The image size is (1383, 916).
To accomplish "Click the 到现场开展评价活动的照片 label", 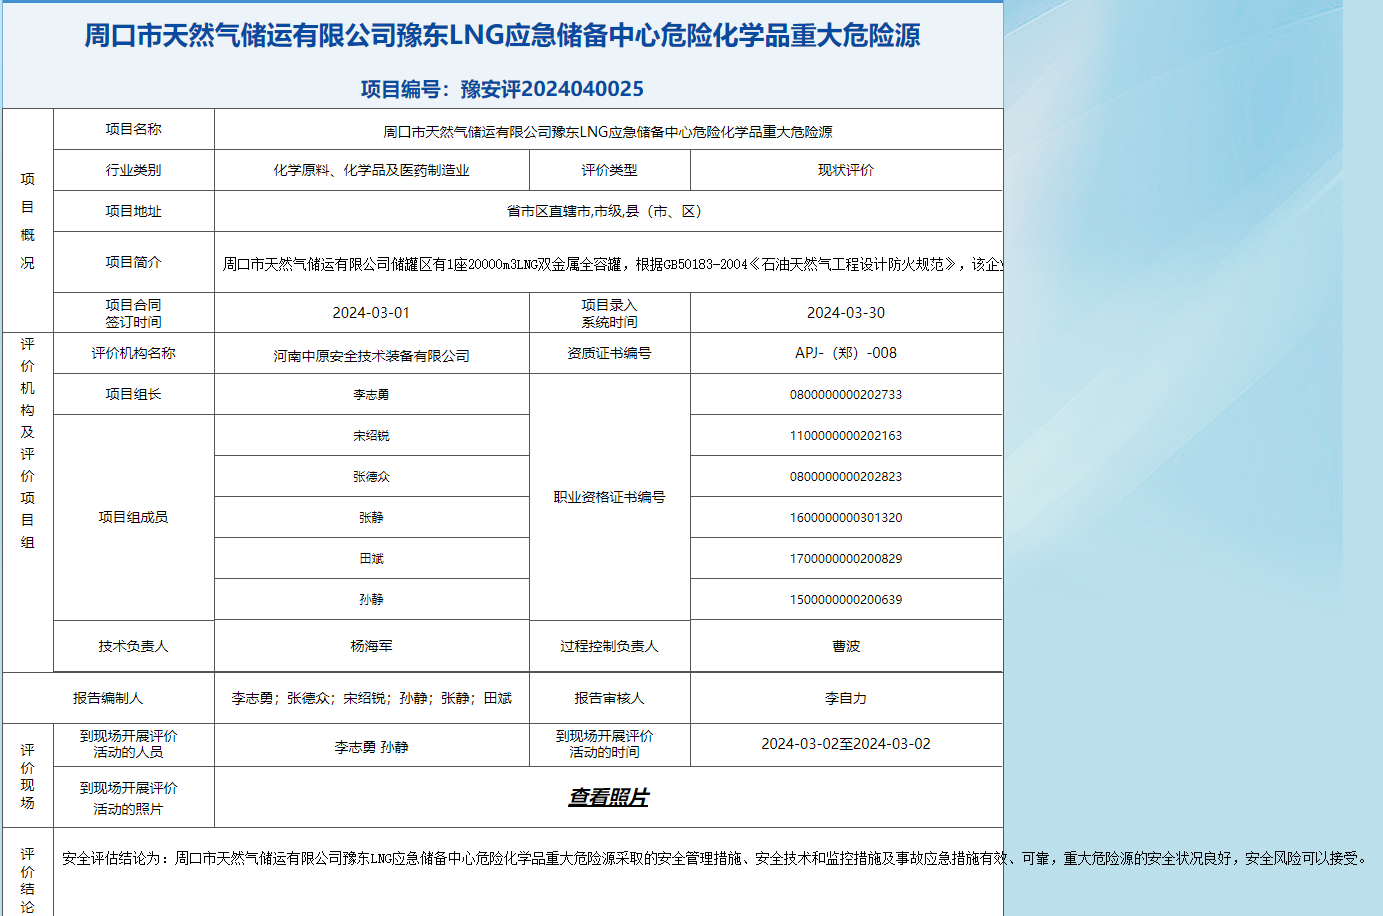I will click(128, 798).
